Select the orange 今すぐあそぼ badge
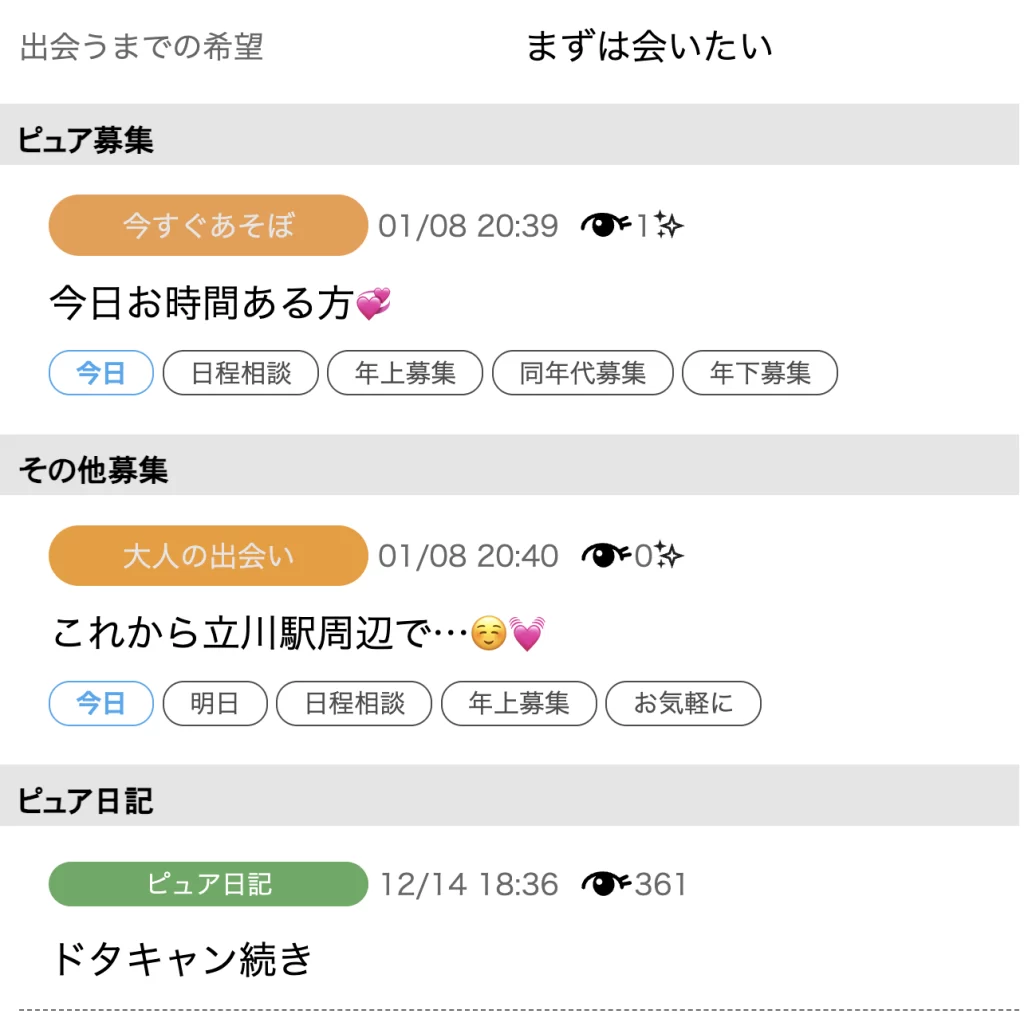 tap(207, 225)
